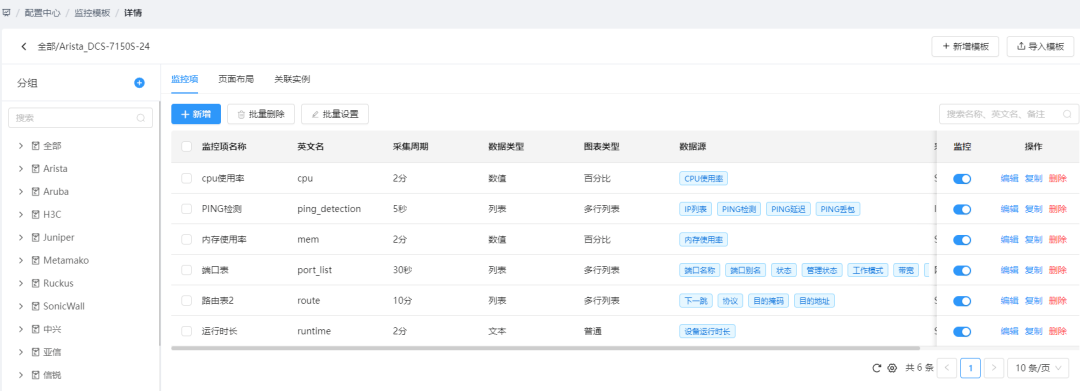1080x391 pixels.
Task: Click the folder icon of the Arista group
Action: tap(36, 169)
